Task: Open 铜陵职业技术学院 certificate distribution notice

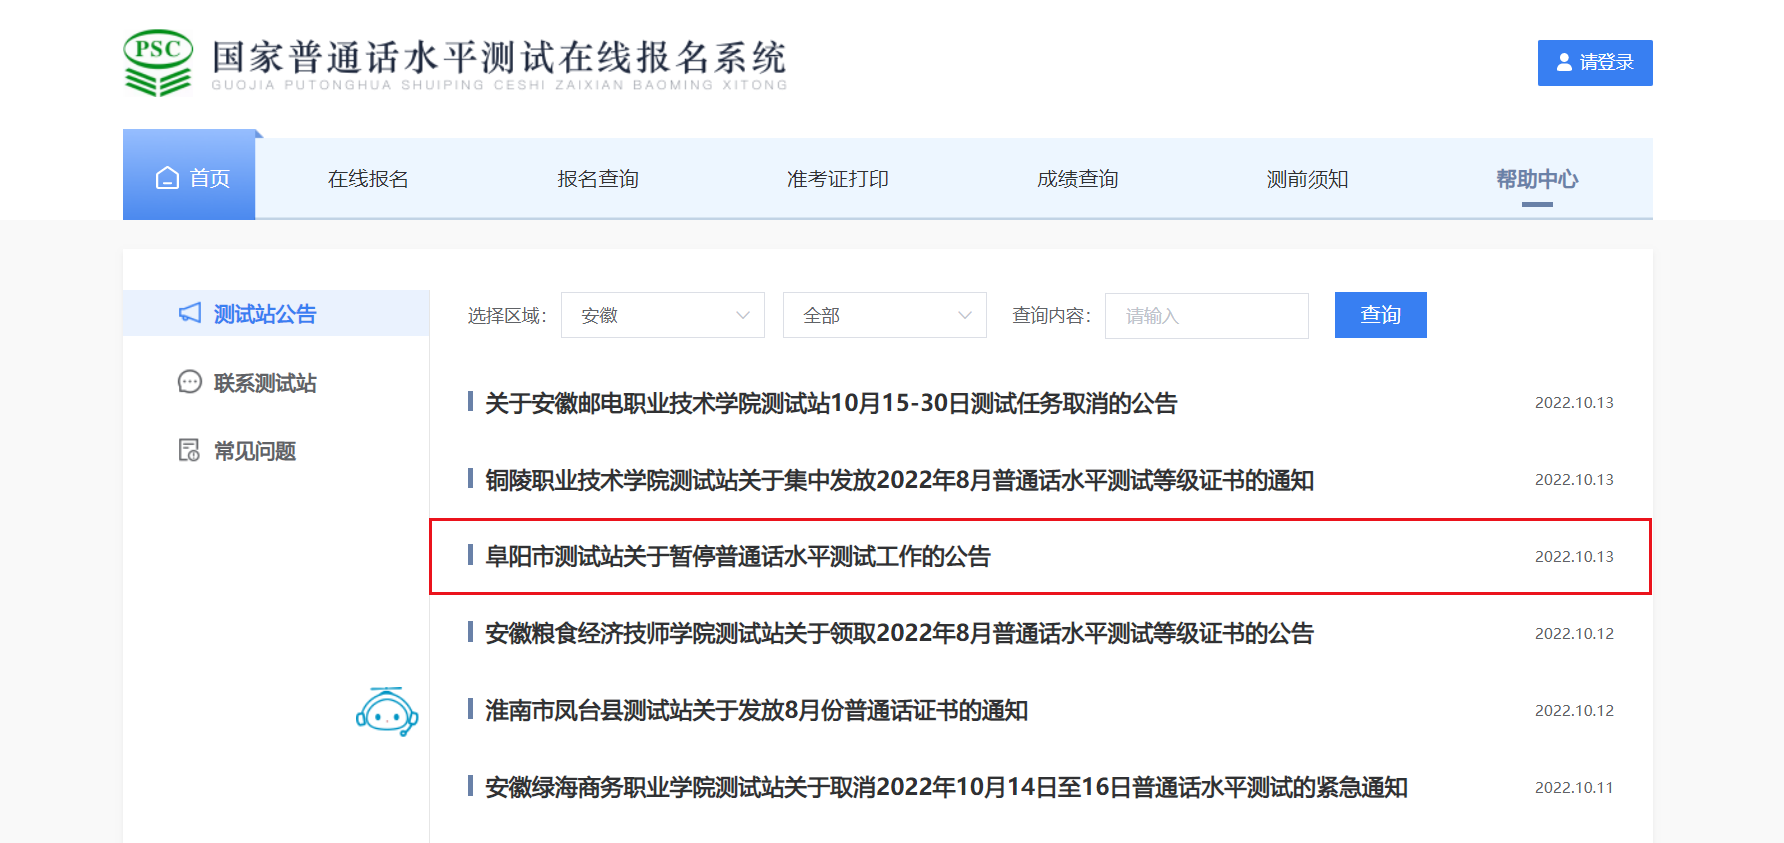Action: [x=899, y=480]
